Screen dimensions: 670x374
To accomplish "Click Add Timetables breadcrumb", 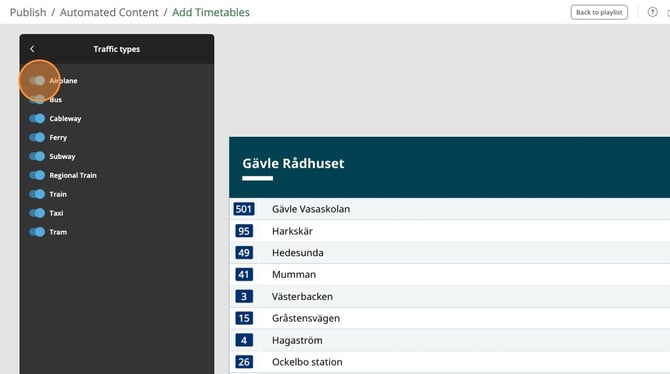I will point(211,12).
